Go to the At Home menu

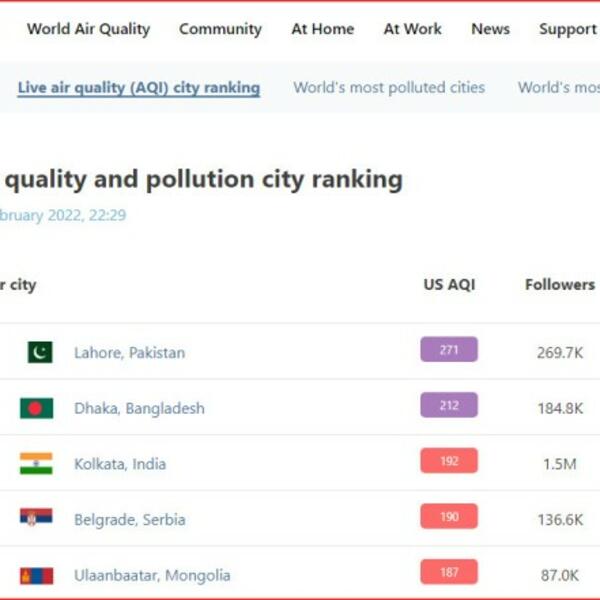coord(322,29)
